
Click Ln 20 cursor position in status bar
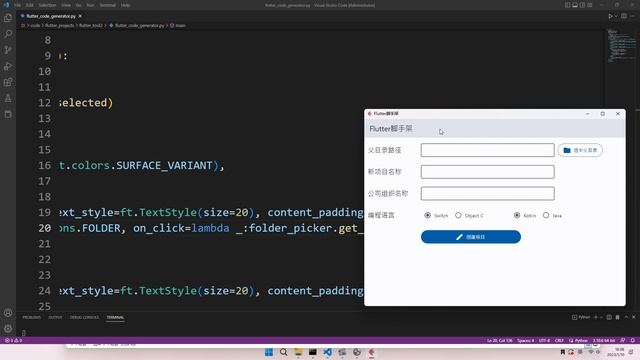[499, 340]
